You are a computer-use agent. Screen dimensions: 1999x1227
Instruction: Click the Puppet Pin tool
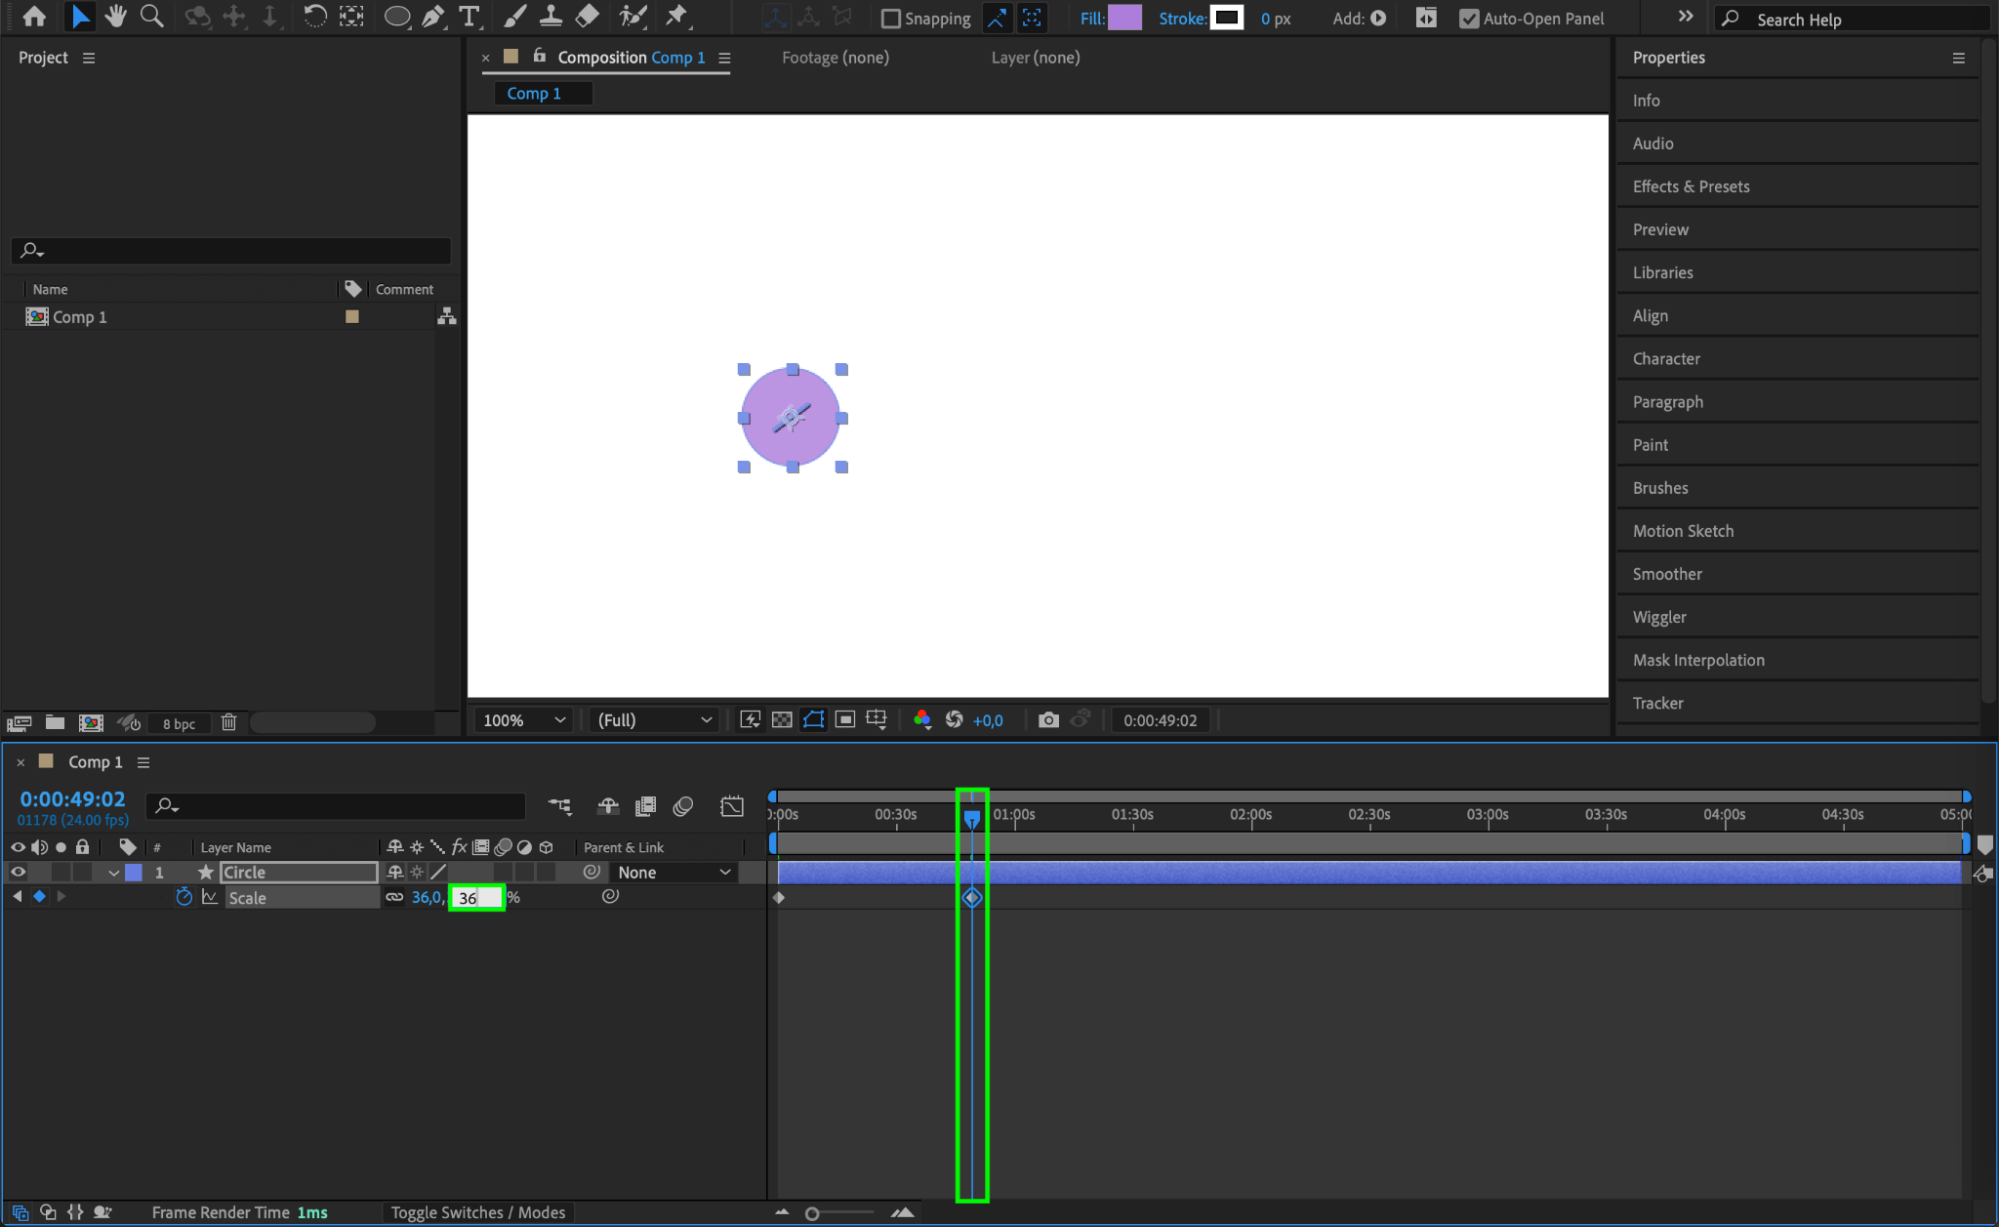[x=677, y=17]
